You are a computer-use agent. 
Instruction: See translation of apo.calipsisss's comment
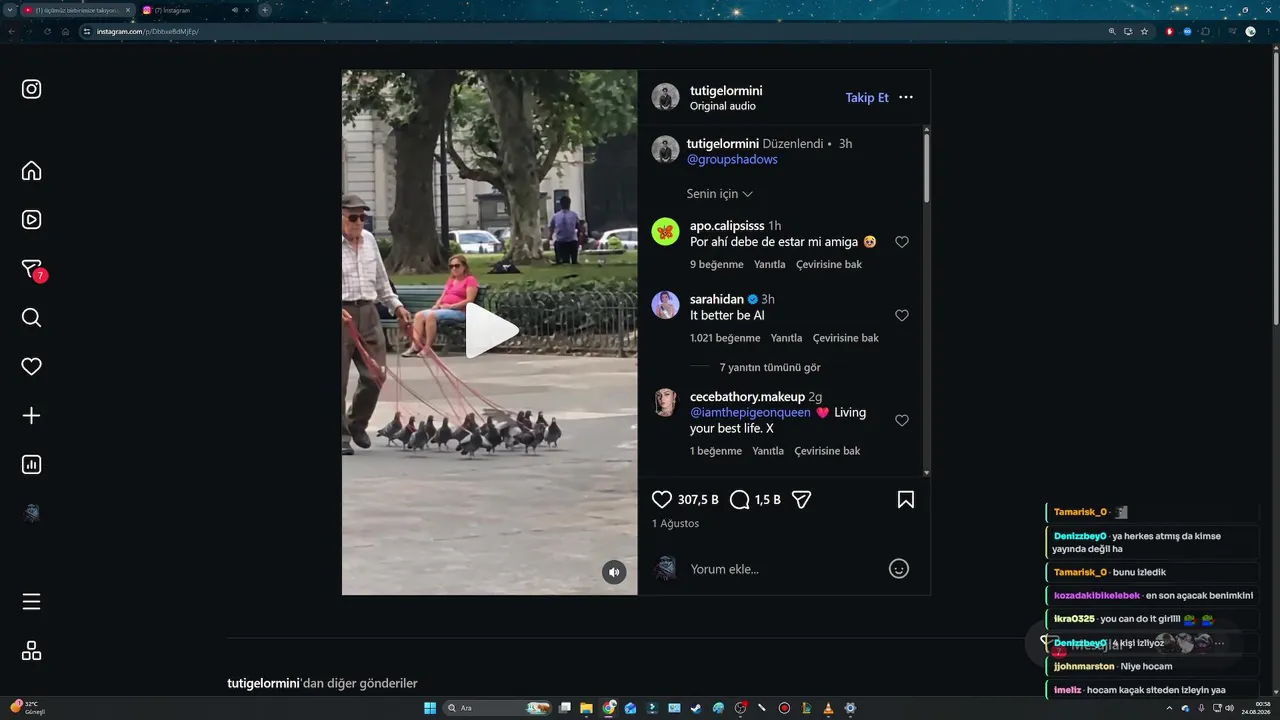pyautogui.click(x=829, y=265)
